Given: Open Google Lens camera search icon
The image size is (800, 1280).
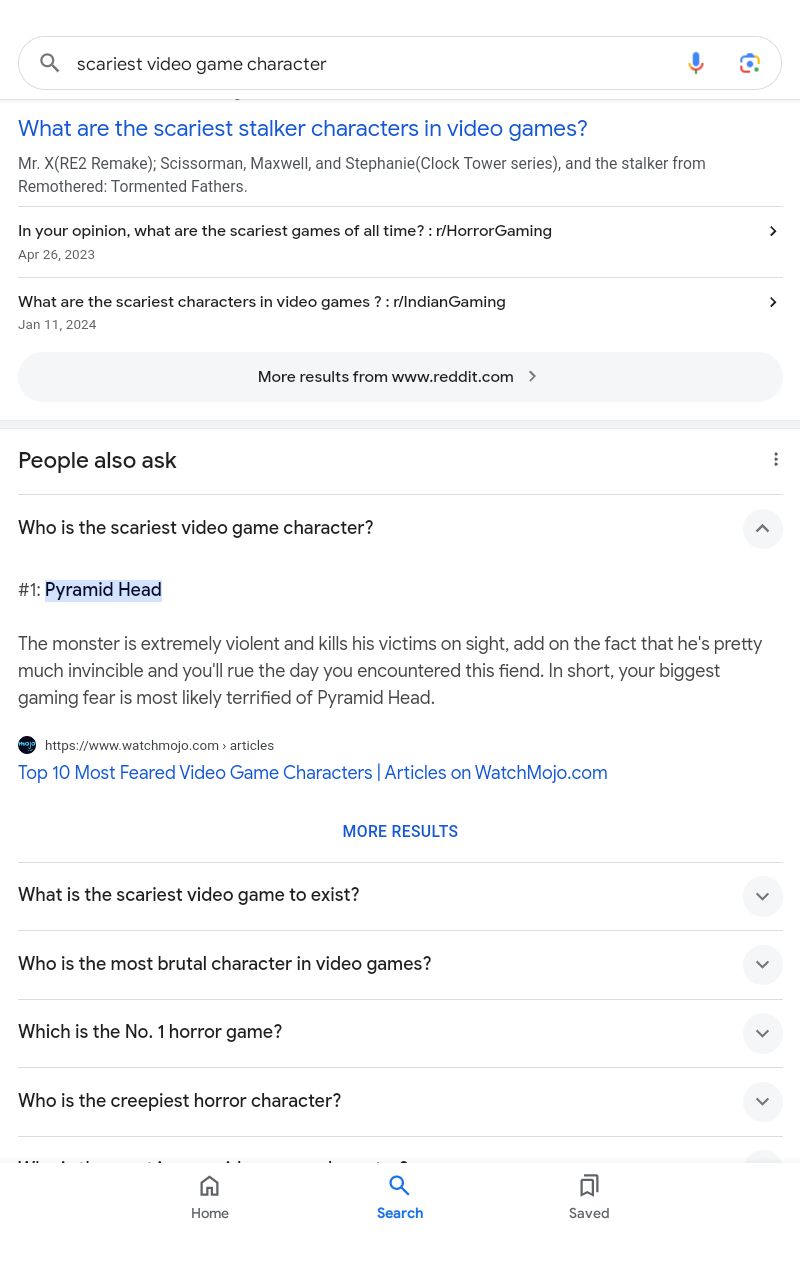Looking at the screenshot, I should coord(750,63).
